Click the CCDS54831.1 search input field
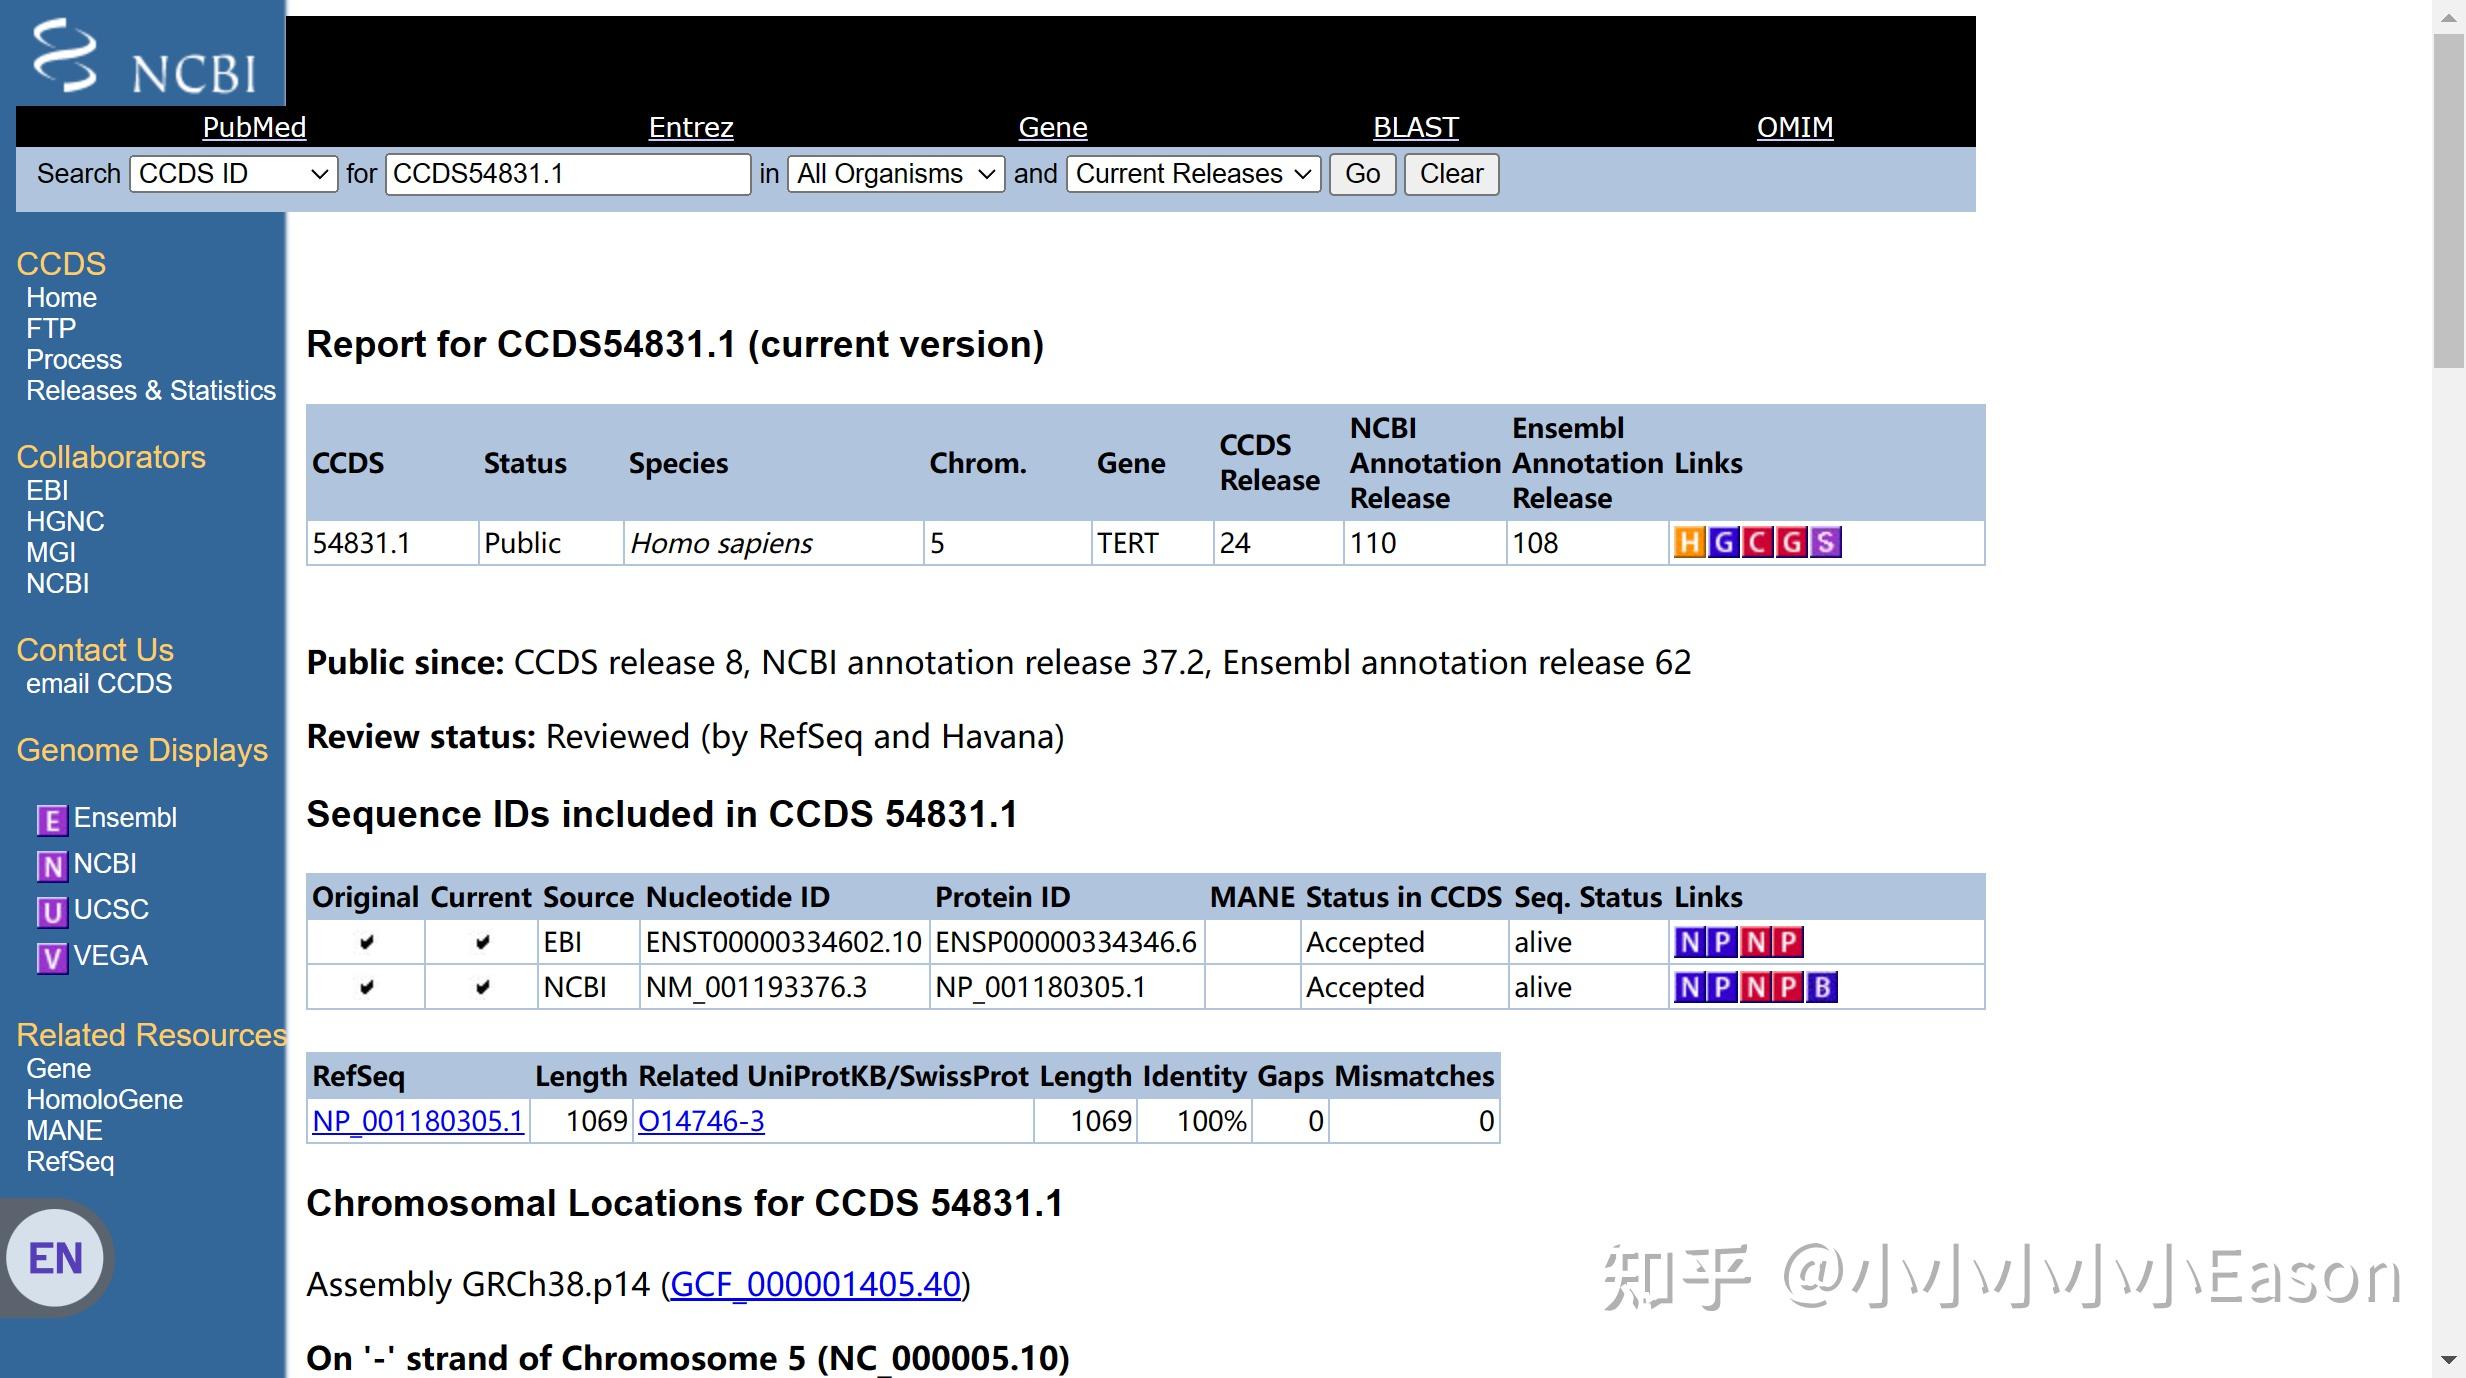This screenshot has height=1378, width=2466. [568, 174]
